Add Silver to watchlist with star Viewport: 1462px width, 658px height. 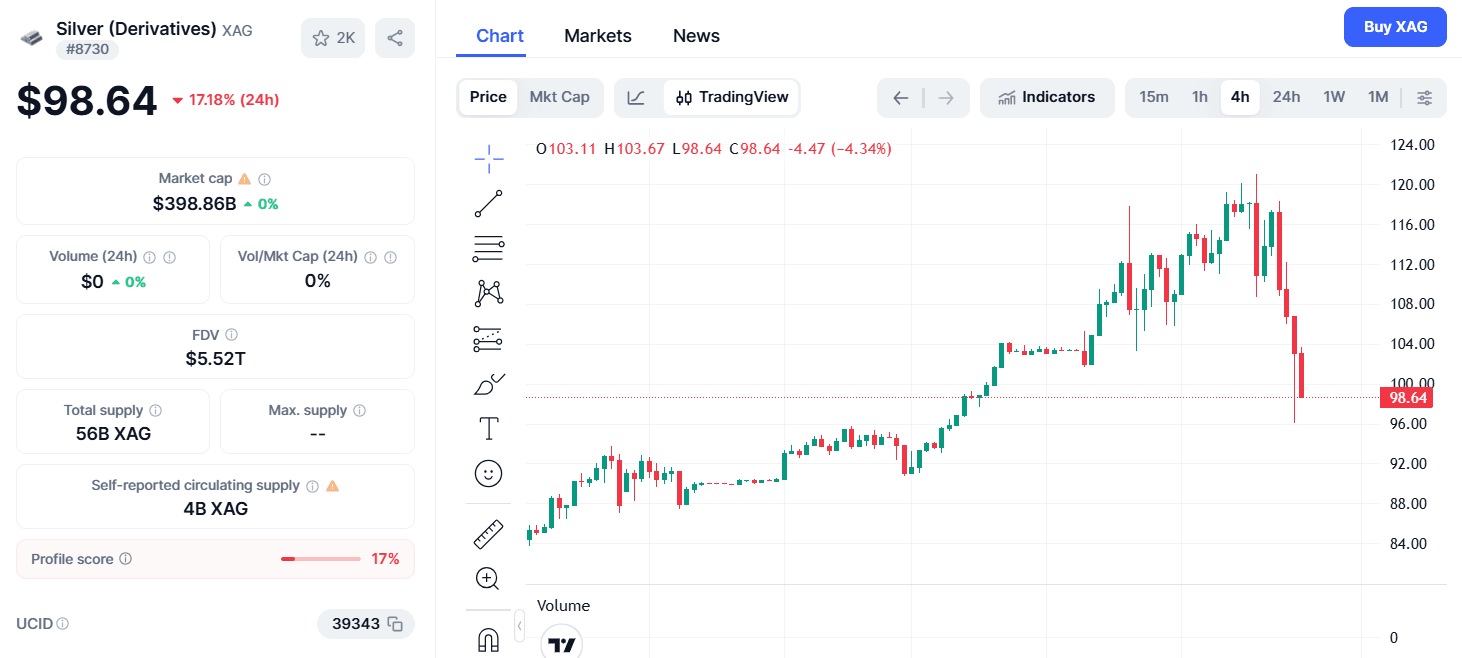click(x=333, y=38)
